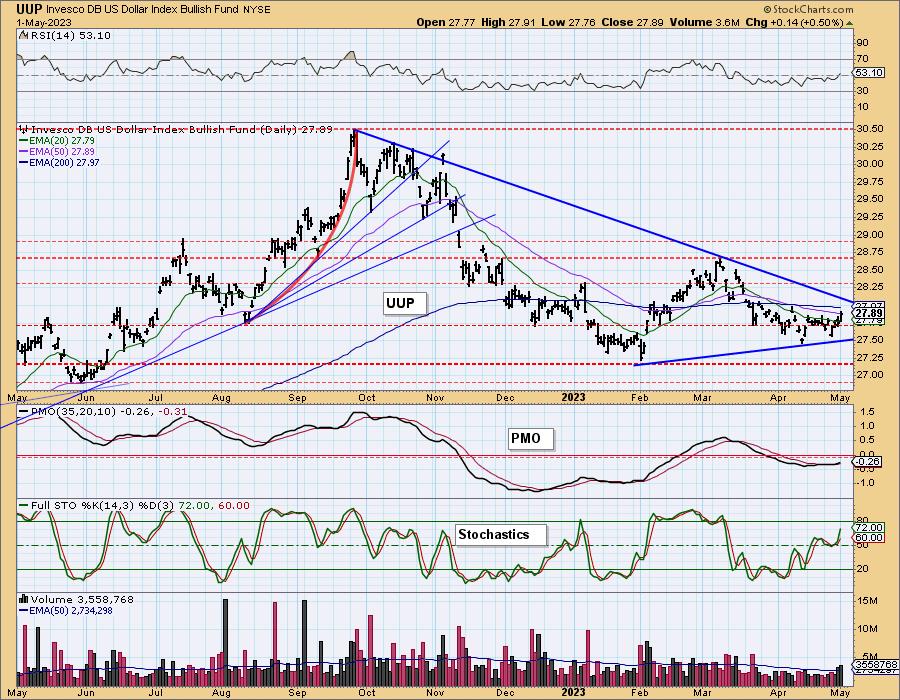Click the EMA(200) 27.97 legend entry
This screenshot has width=900, height=700.
tap(59, 162)
